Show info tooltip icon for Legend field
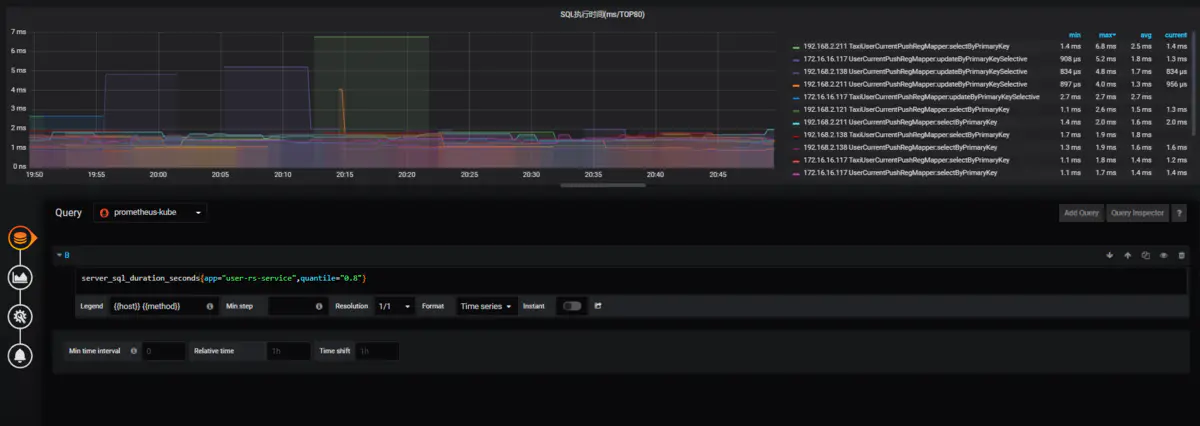This screenshot has height=426, width=1200. tap(210, 306)
